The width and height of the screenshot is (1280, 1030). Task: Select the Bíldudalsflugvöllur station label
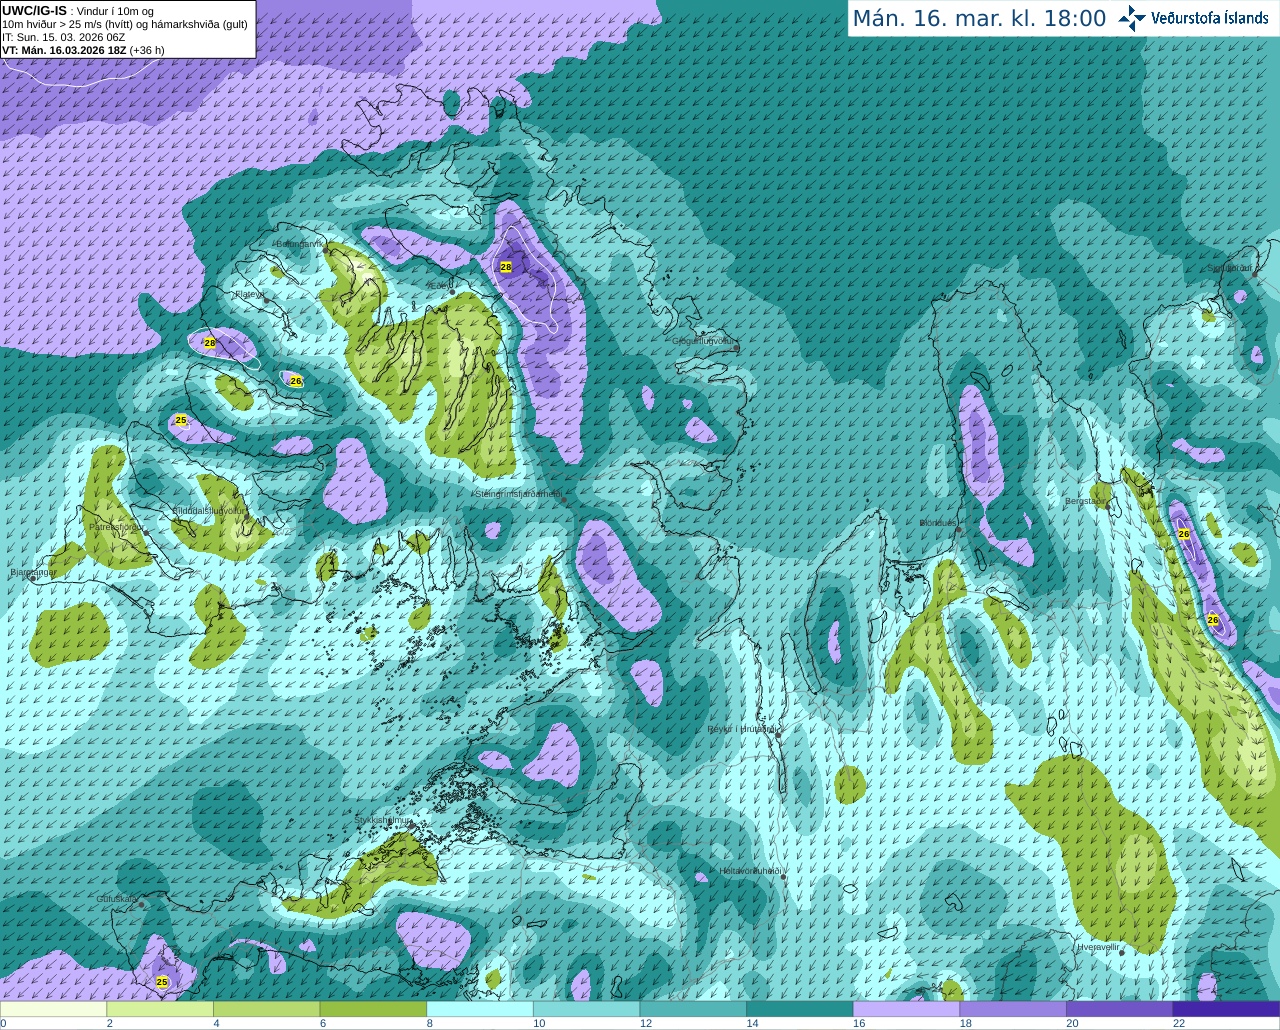(209, 509)
